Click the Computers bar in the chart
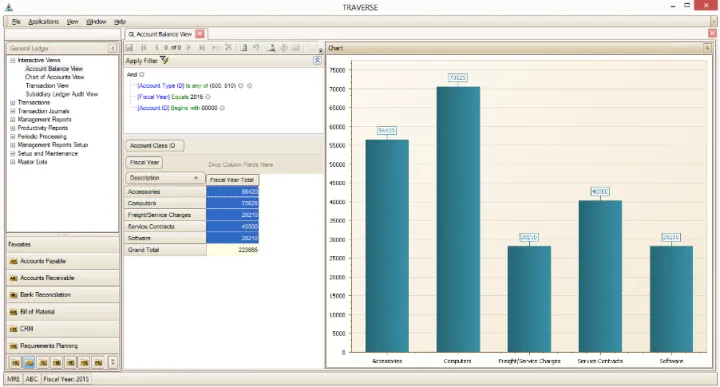The width and height of the screenshot is (720, 387). click(x=458, y=219)
